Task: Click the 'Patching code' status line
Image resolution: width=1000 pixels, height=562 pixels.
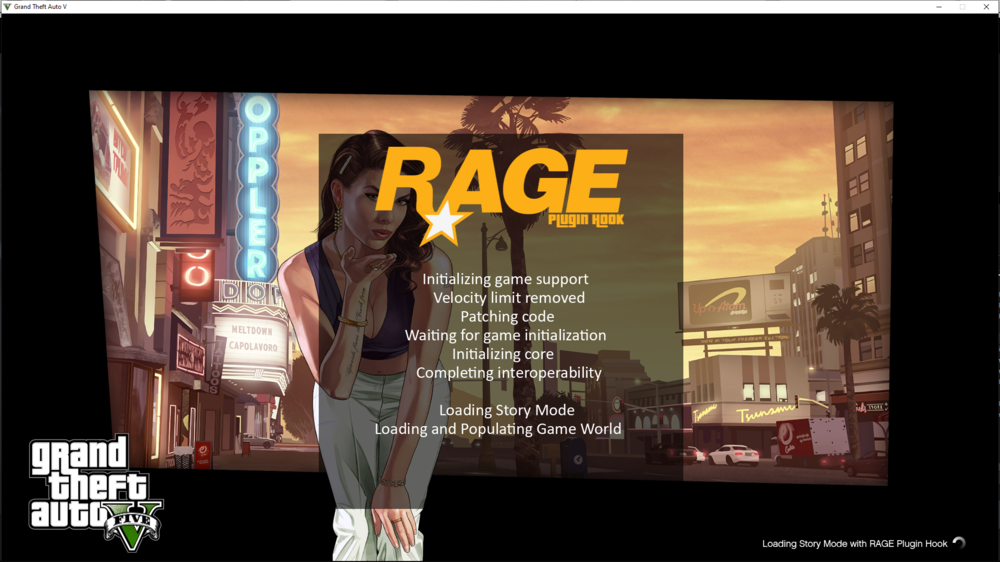Action: coord(507,317)
